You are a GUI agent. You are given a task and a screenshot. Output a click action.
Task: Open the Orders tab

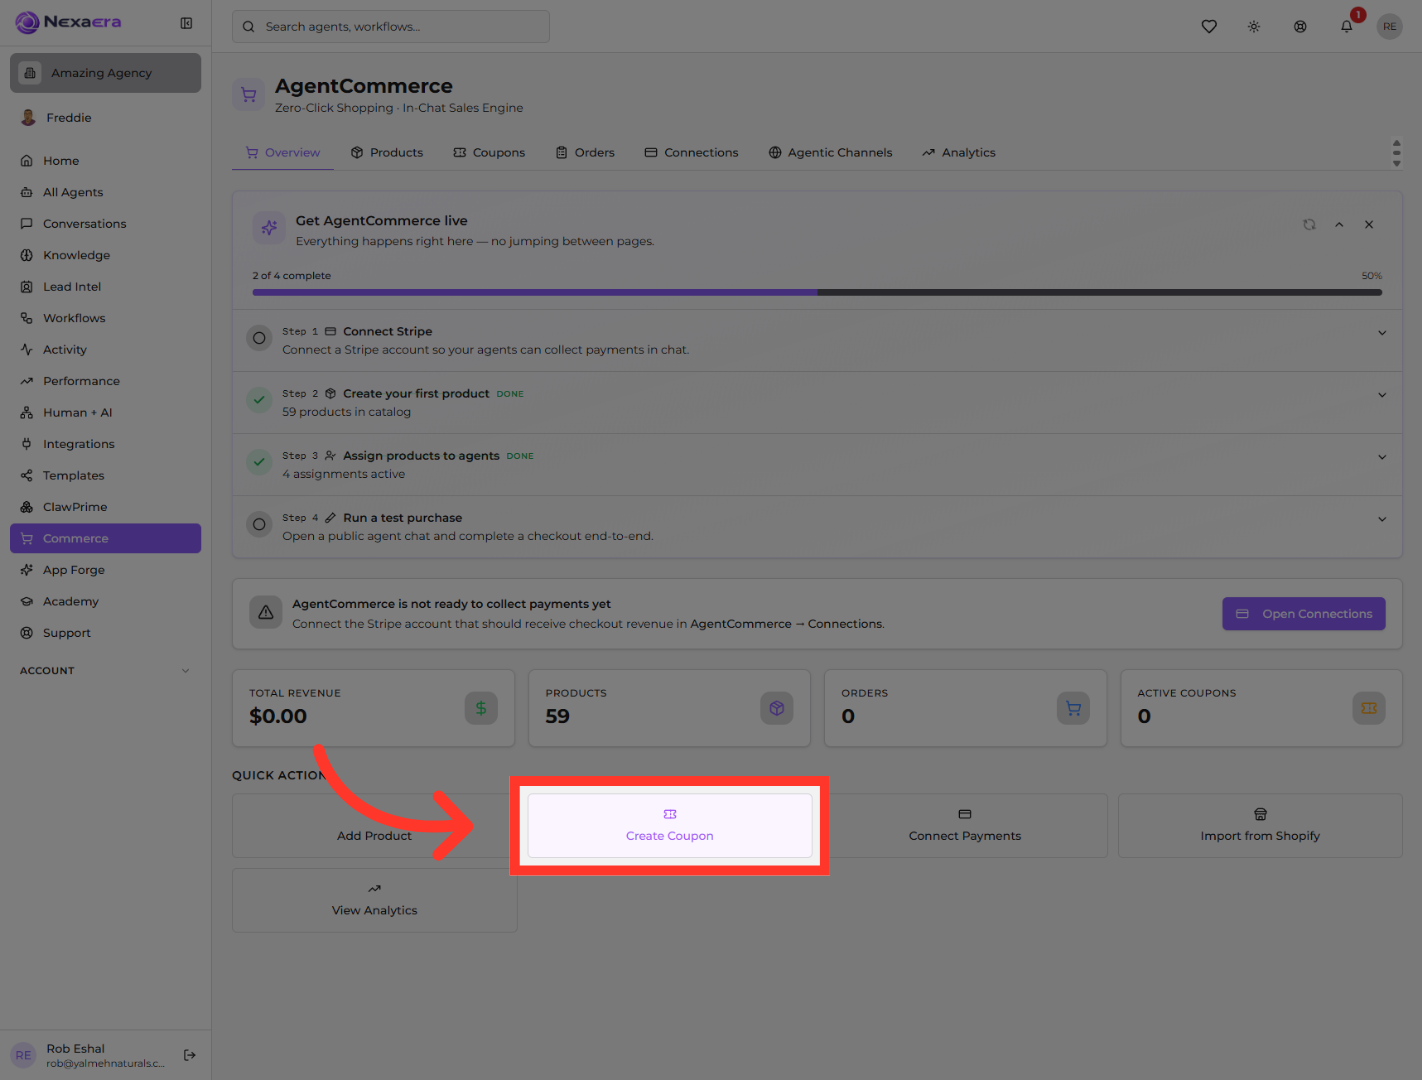(x=585, y=153)
